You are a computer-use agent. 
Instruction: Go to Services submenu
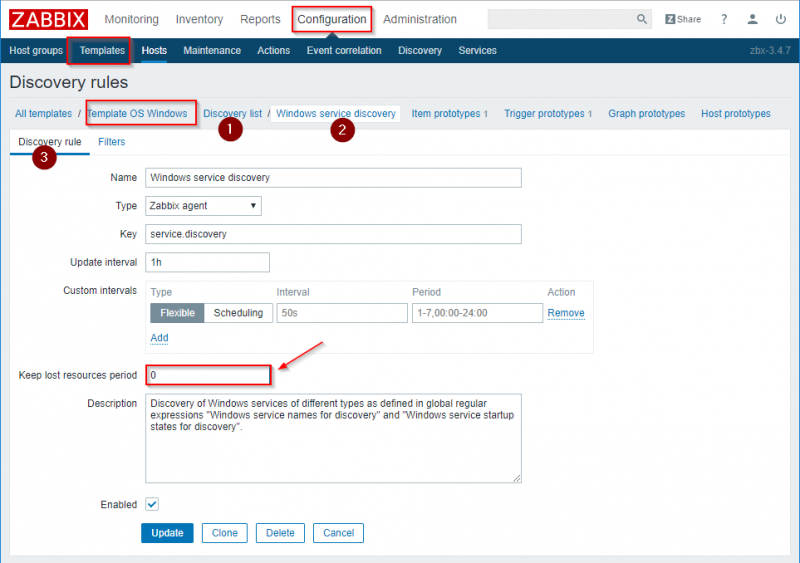[x=478, y=51]
